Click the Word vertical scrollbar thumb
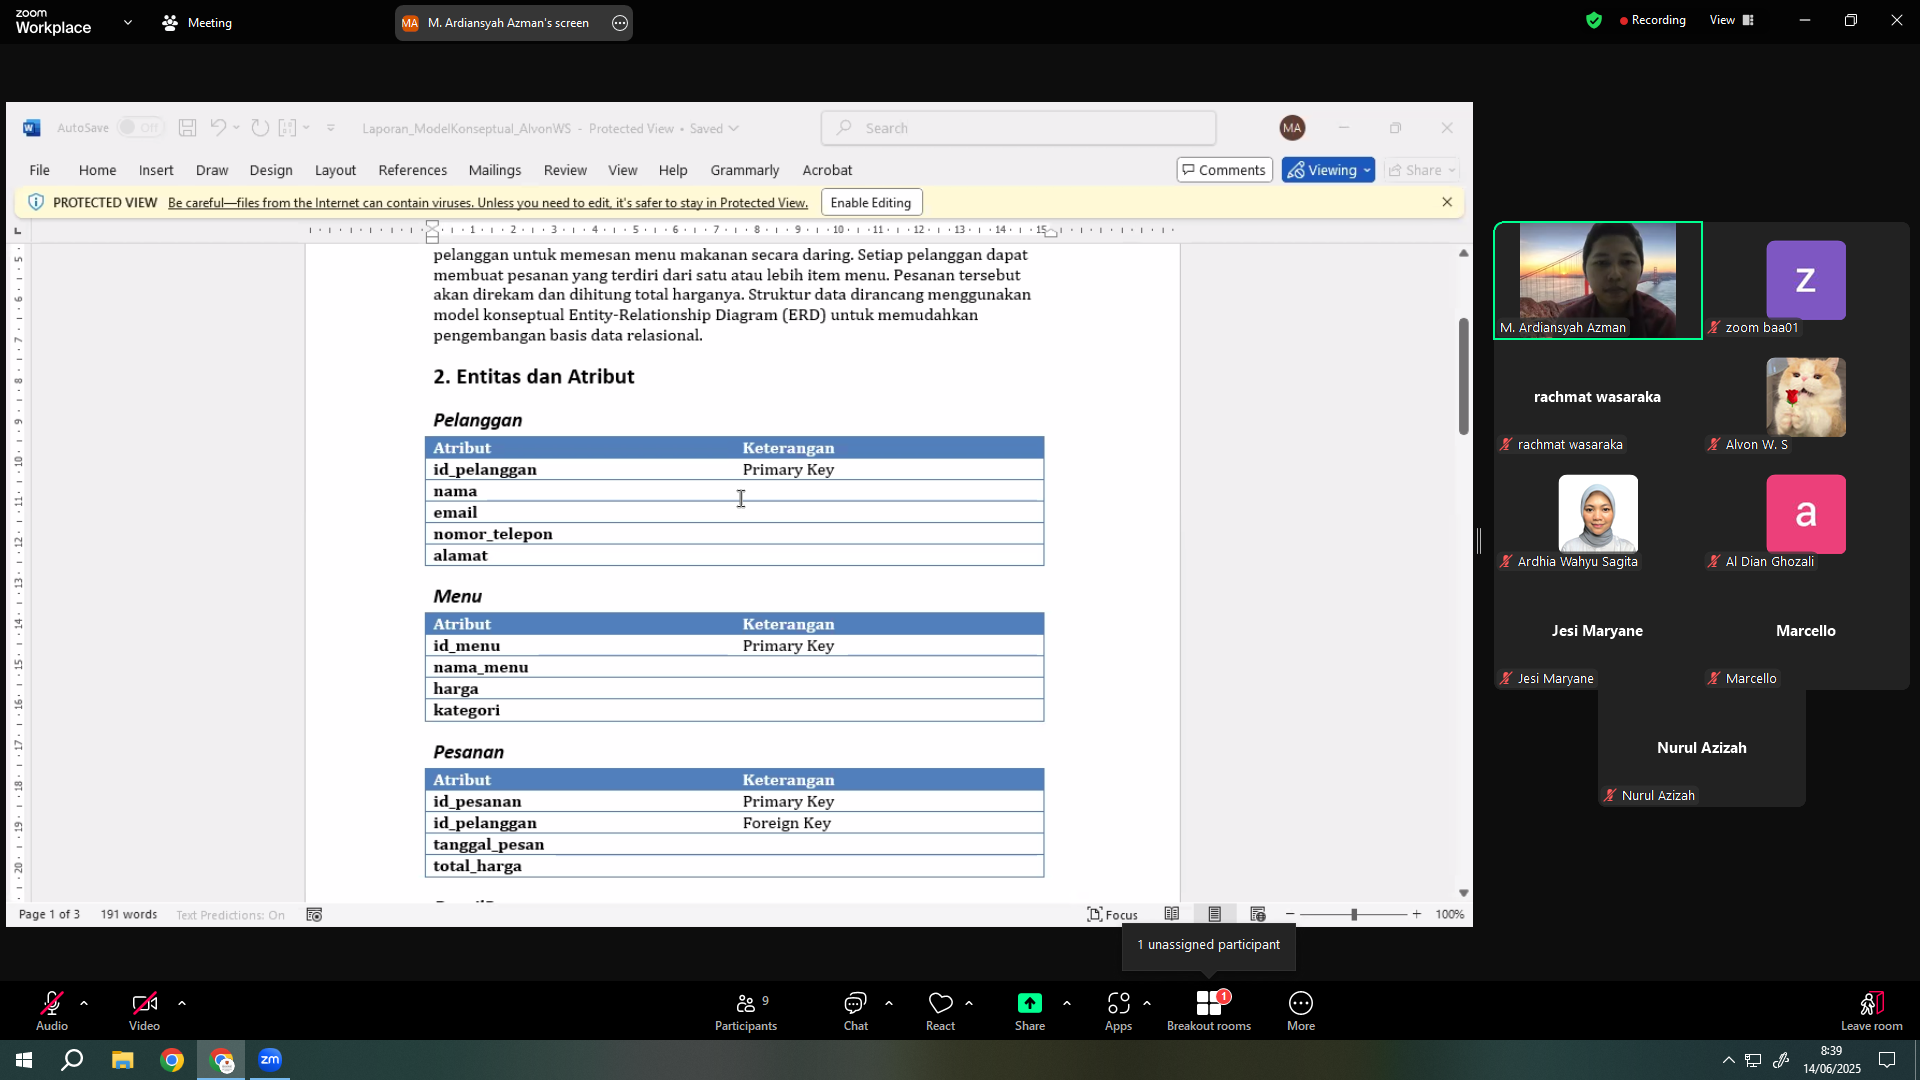Screen dimensions: 1920x1080 click(x=1464, y=376)
